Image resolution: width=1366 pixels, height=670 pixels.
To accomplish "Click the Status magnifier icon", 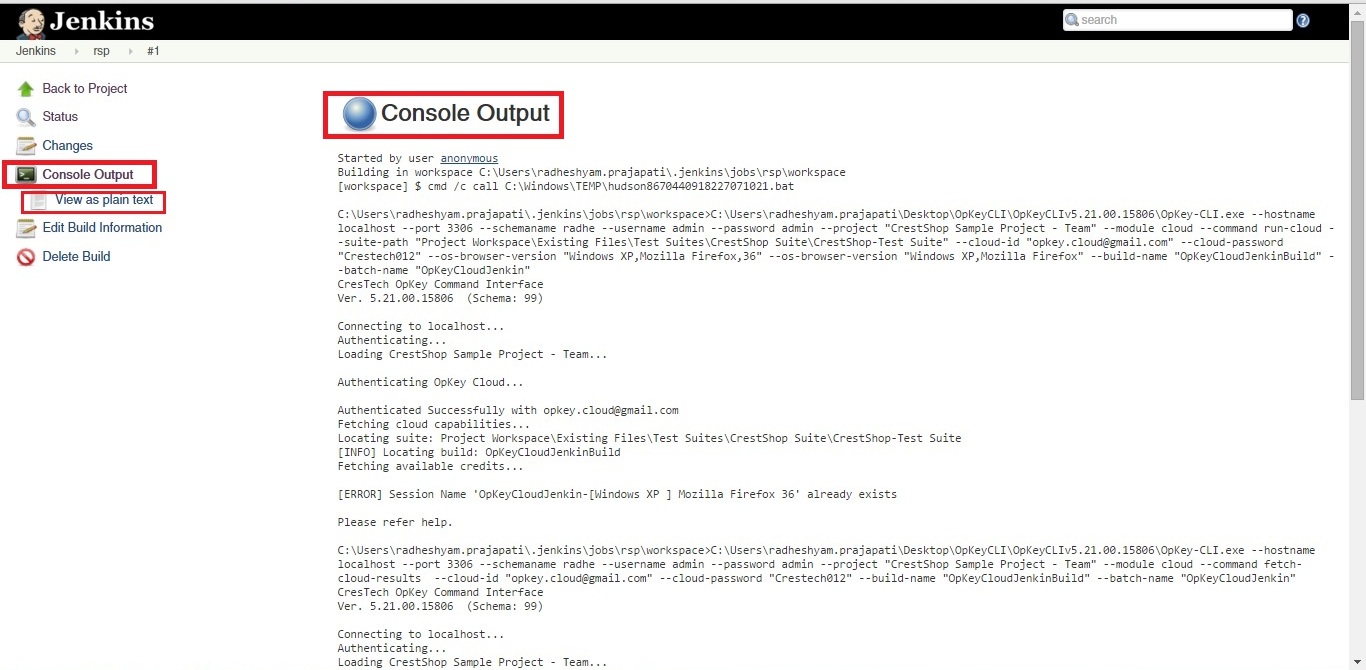I will pyautogui.click(x=26, y=117).
